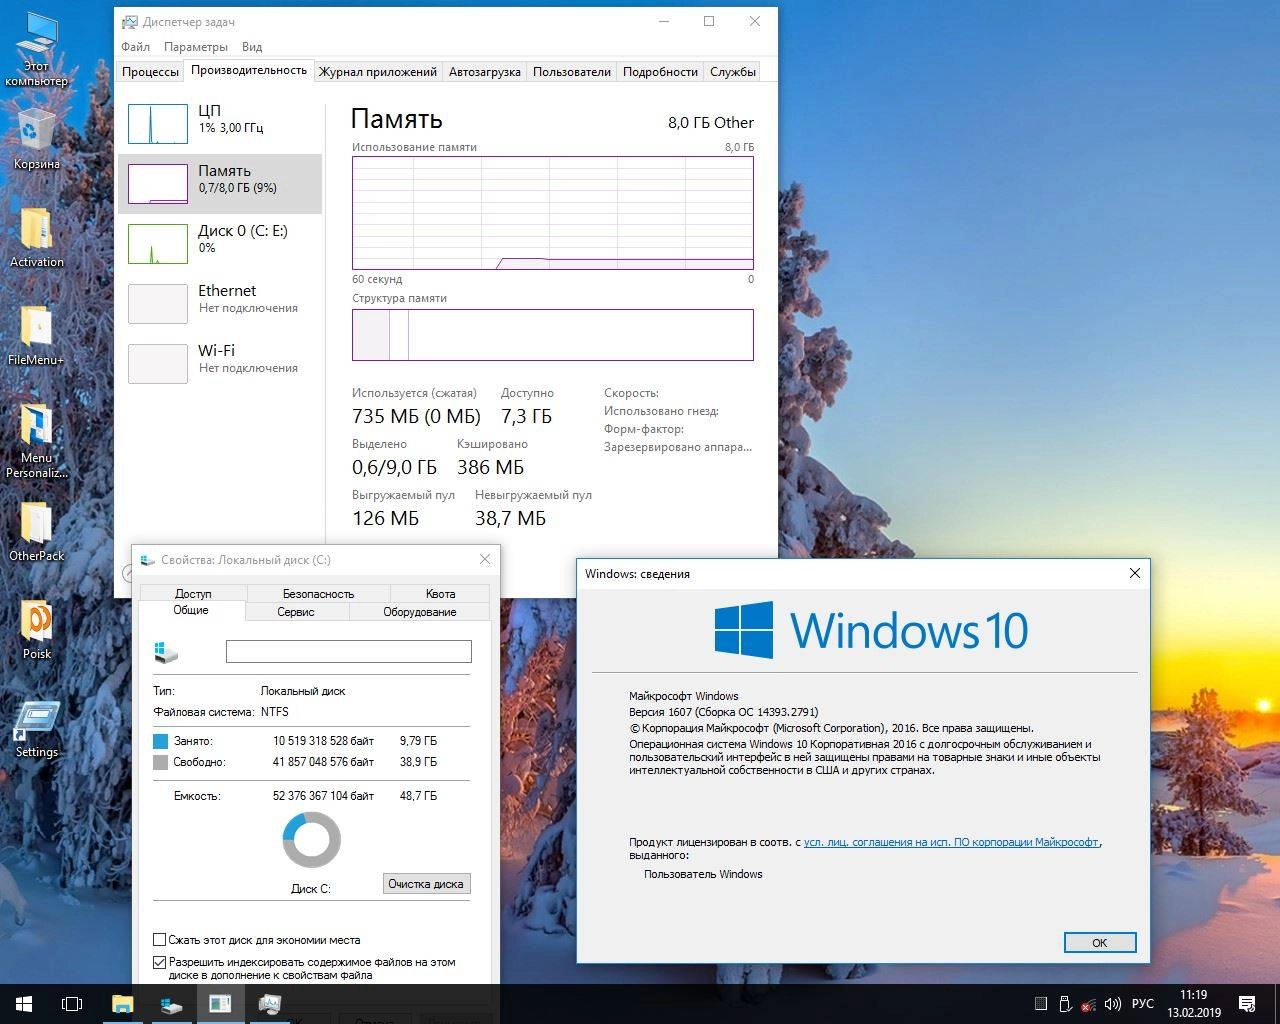Click the Task Manager title bar icon
1280x1024 pixels.
tap(129, 21)
